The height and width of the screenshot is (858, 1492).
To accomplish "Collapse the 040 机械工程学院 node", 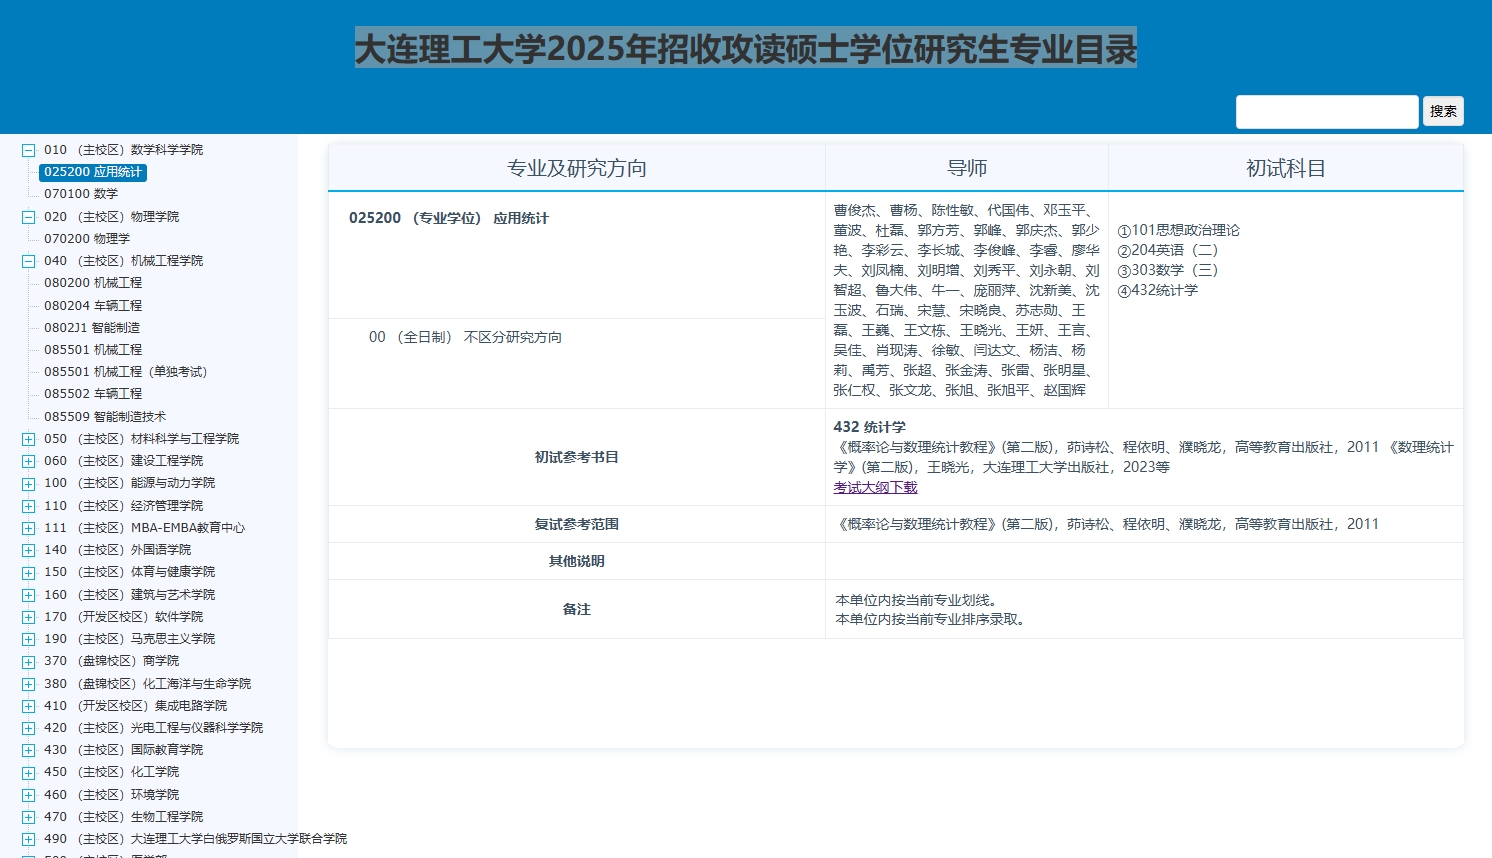I will tap(29, 261).
